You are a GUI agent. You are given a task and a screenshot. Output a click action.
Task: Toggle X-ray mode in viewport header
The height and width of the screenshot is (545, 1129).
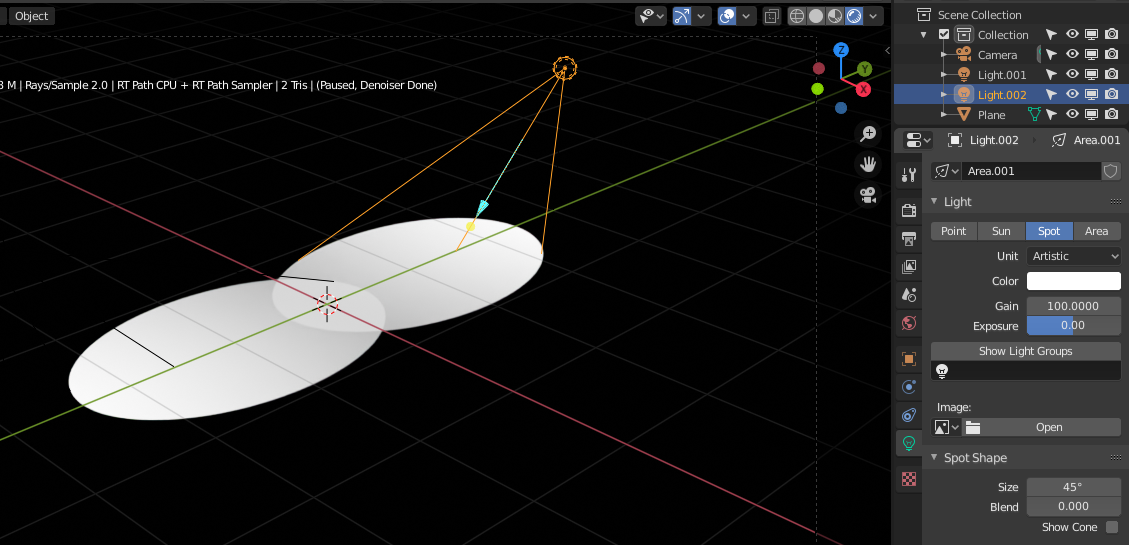[771, 16]
